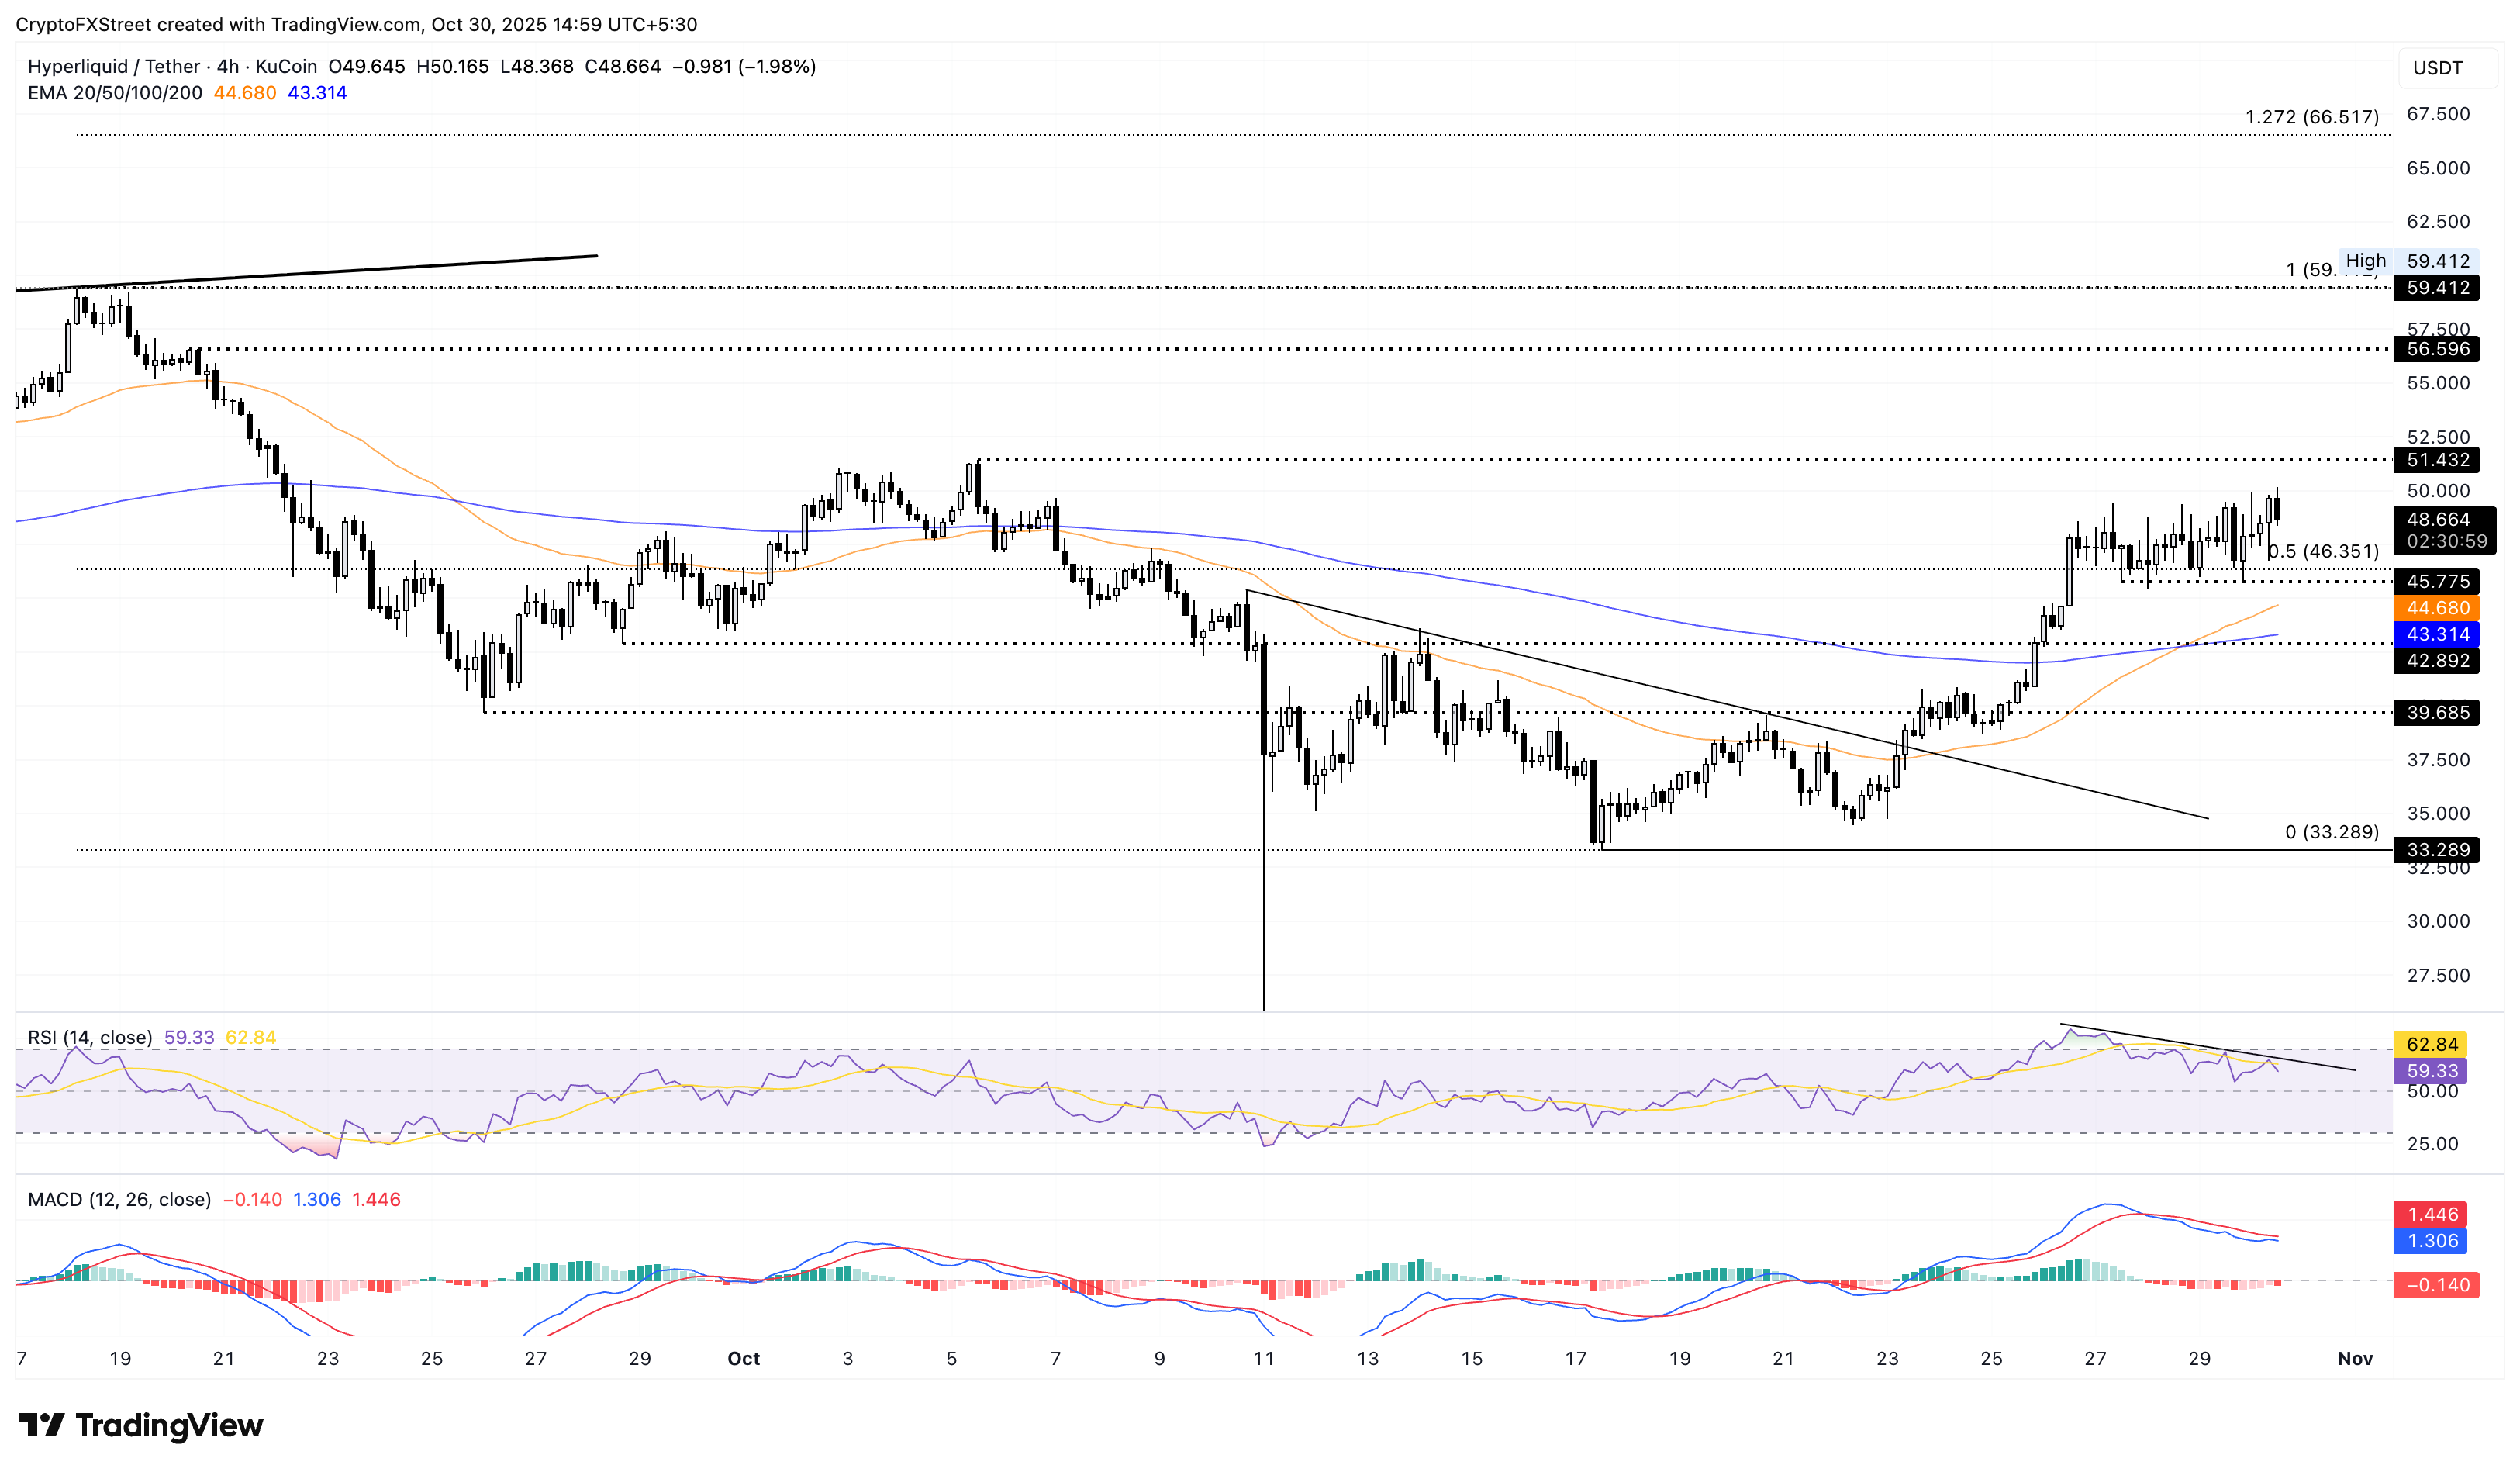Click the Oct date label on time axis
Screen dimensions: 2520x1472
point(743,1358)
